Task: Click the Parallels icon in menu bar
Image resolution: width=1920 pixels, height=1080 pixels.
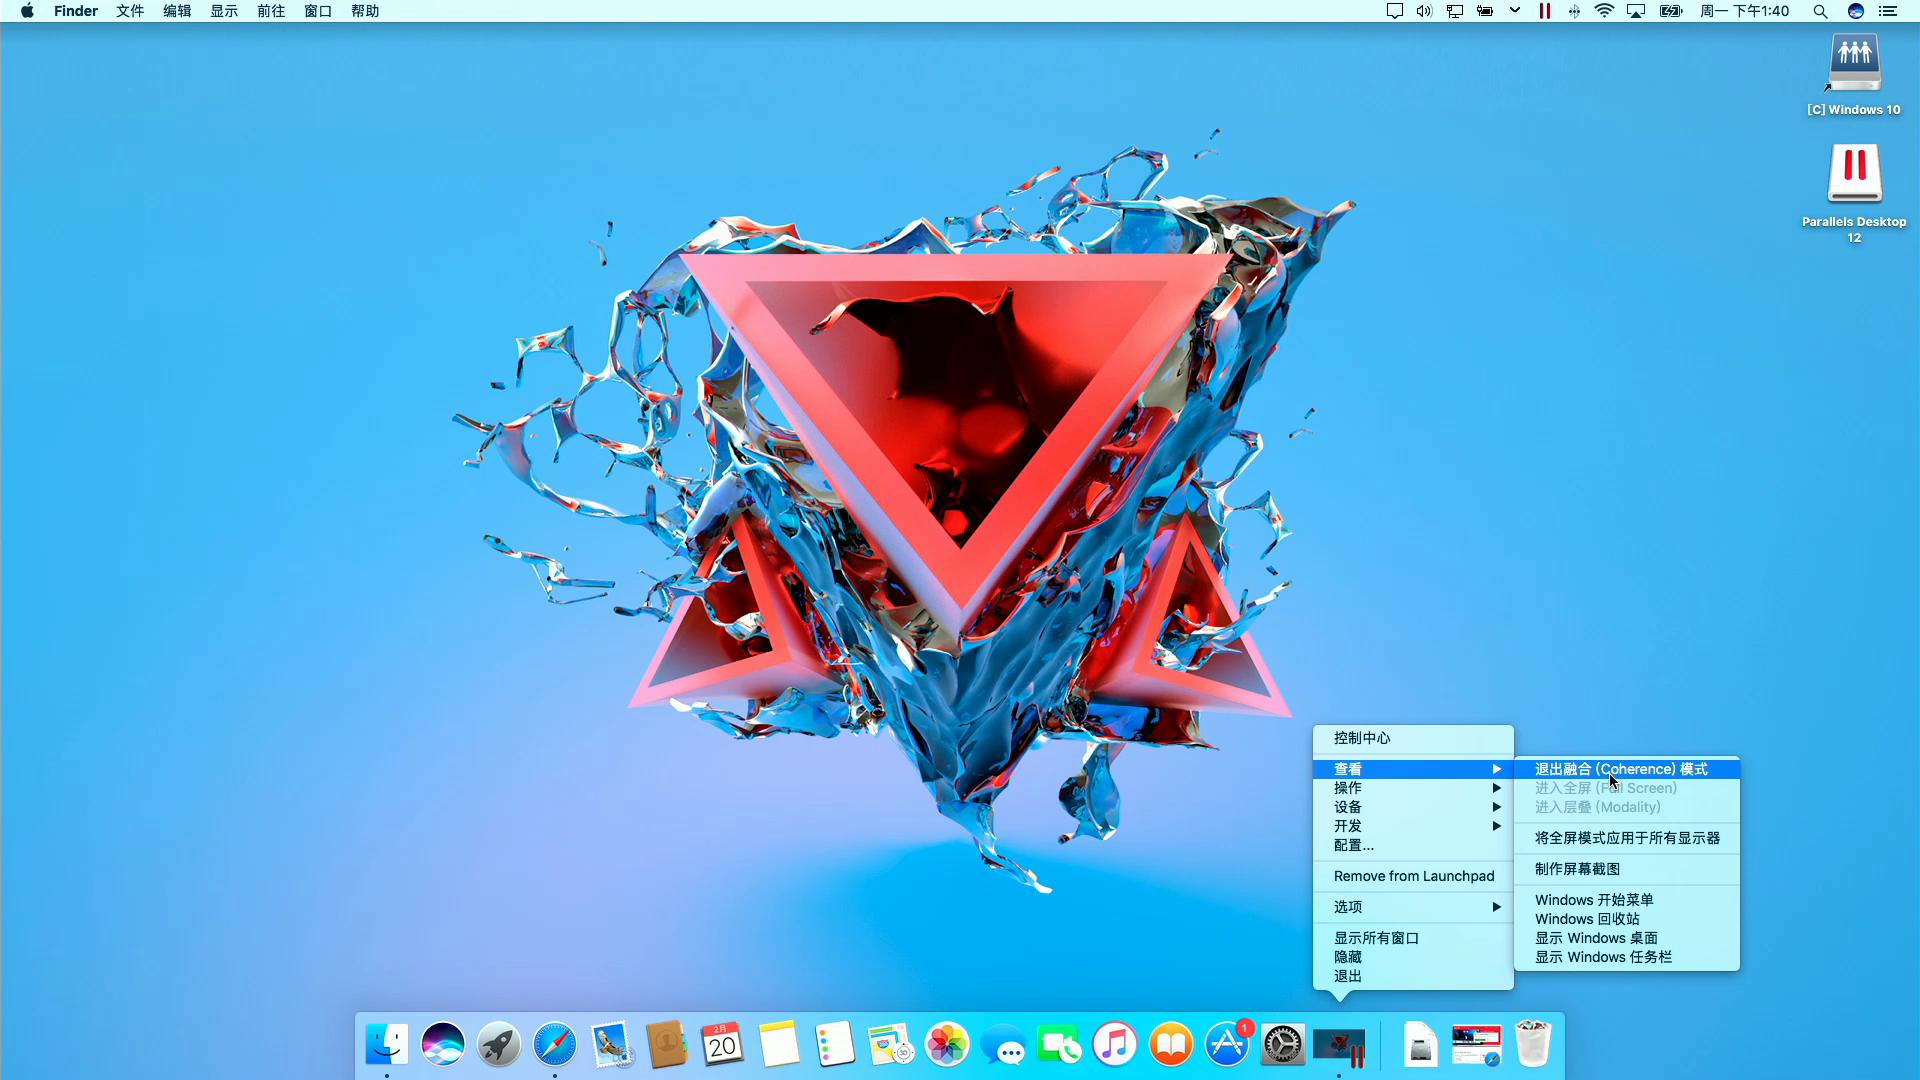Action: coord(1545,11)
